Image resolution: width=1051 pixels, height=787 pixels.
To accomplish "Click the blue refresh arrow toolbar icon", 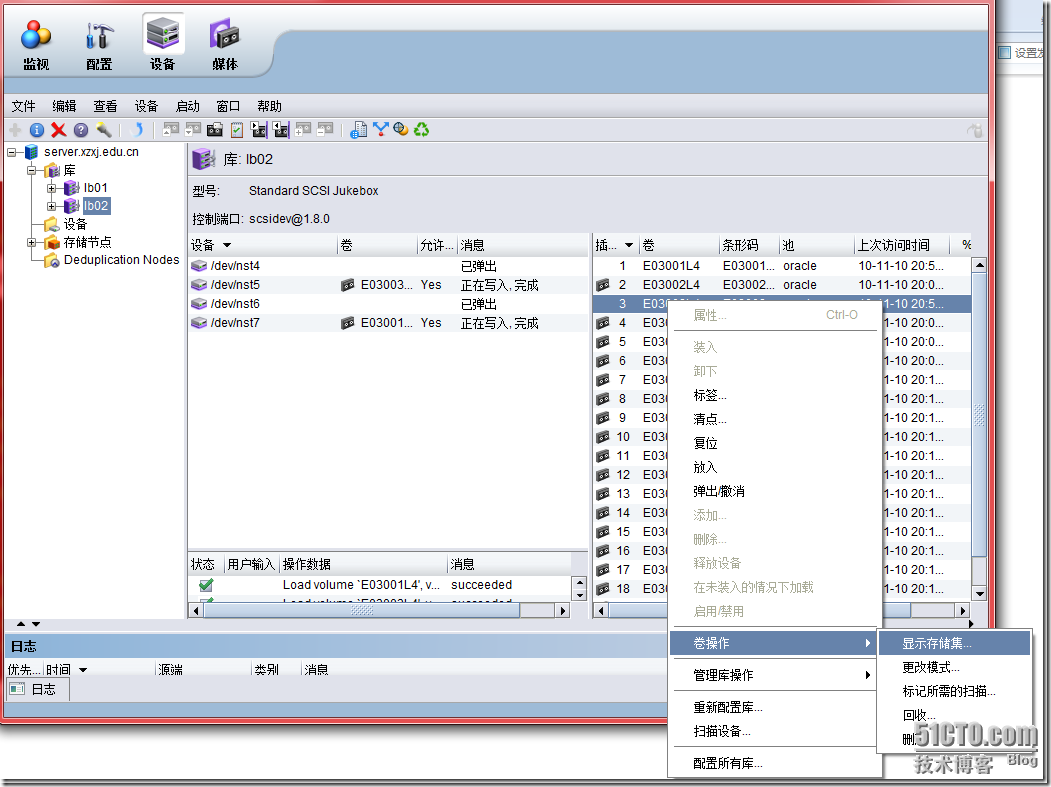I will coord(137,130).
